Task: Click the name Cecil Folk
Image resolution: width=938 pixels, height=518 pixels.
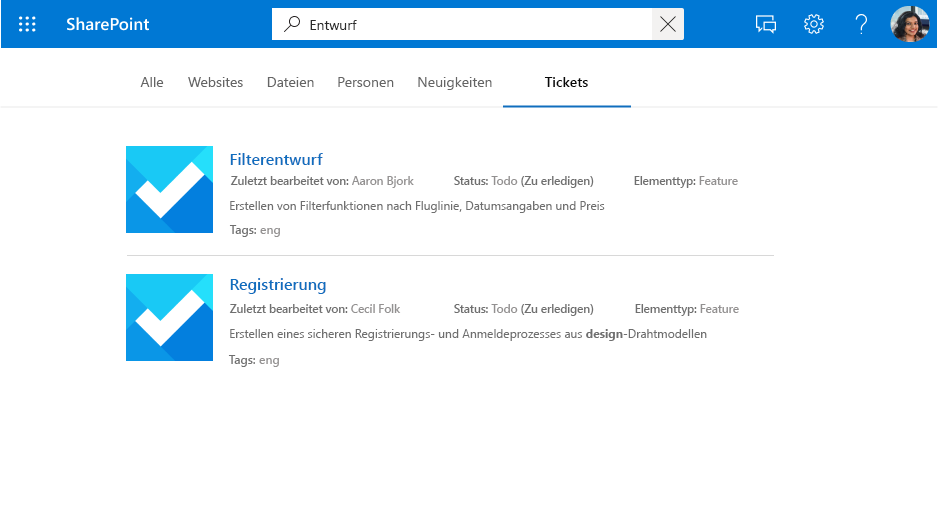Action: (x=375, y=309)
